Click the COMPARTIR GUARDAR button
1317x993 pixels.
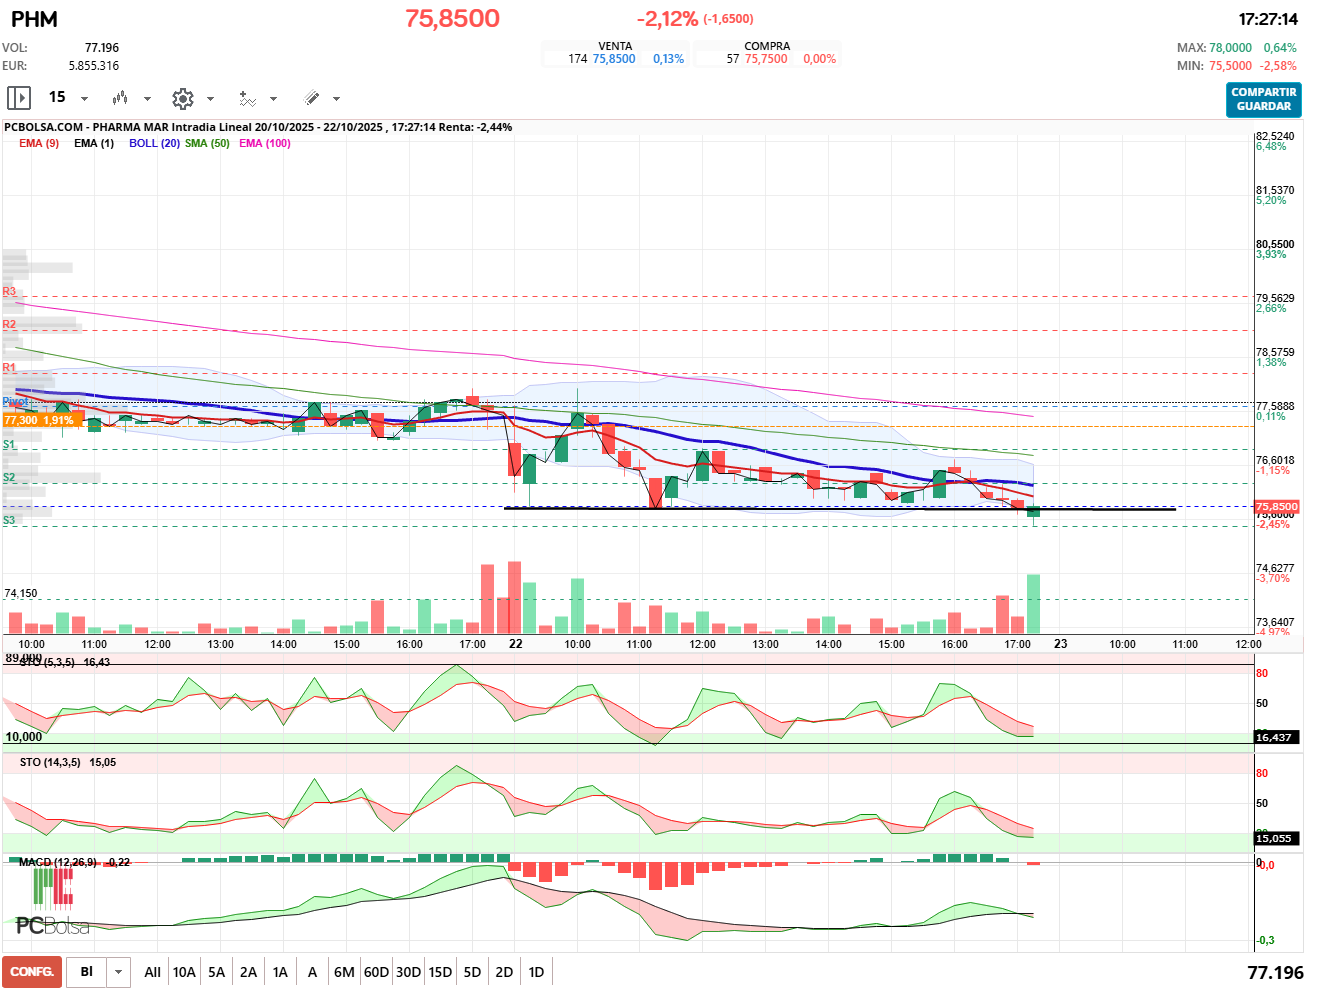coord(1263,99)
